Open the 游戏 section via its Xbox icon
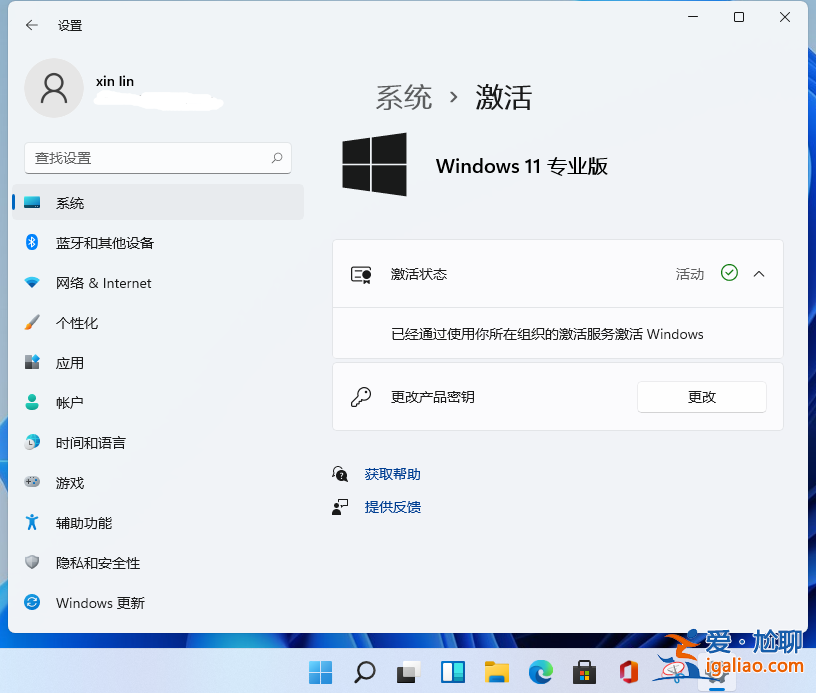The width and height of the screenshot is (816, 693). point(33,482)
